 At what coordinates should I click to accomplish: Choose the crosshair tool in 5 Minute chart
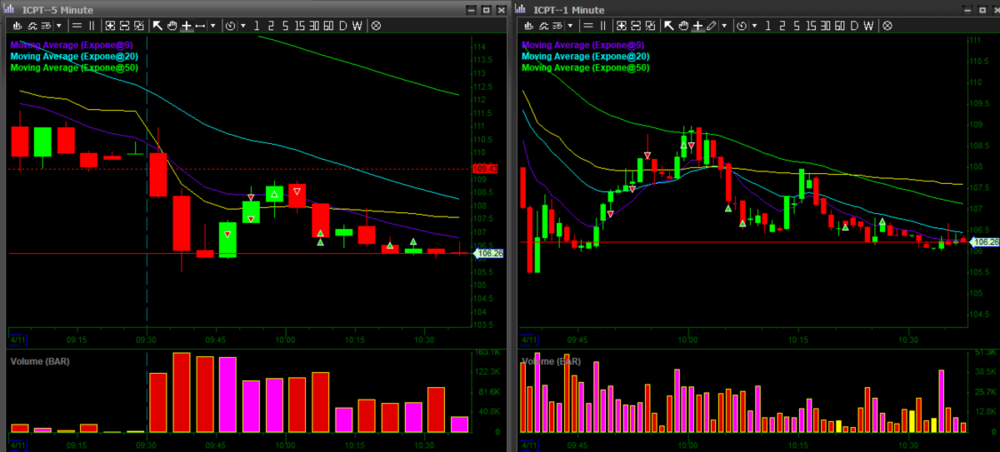(x=186, y=25)
